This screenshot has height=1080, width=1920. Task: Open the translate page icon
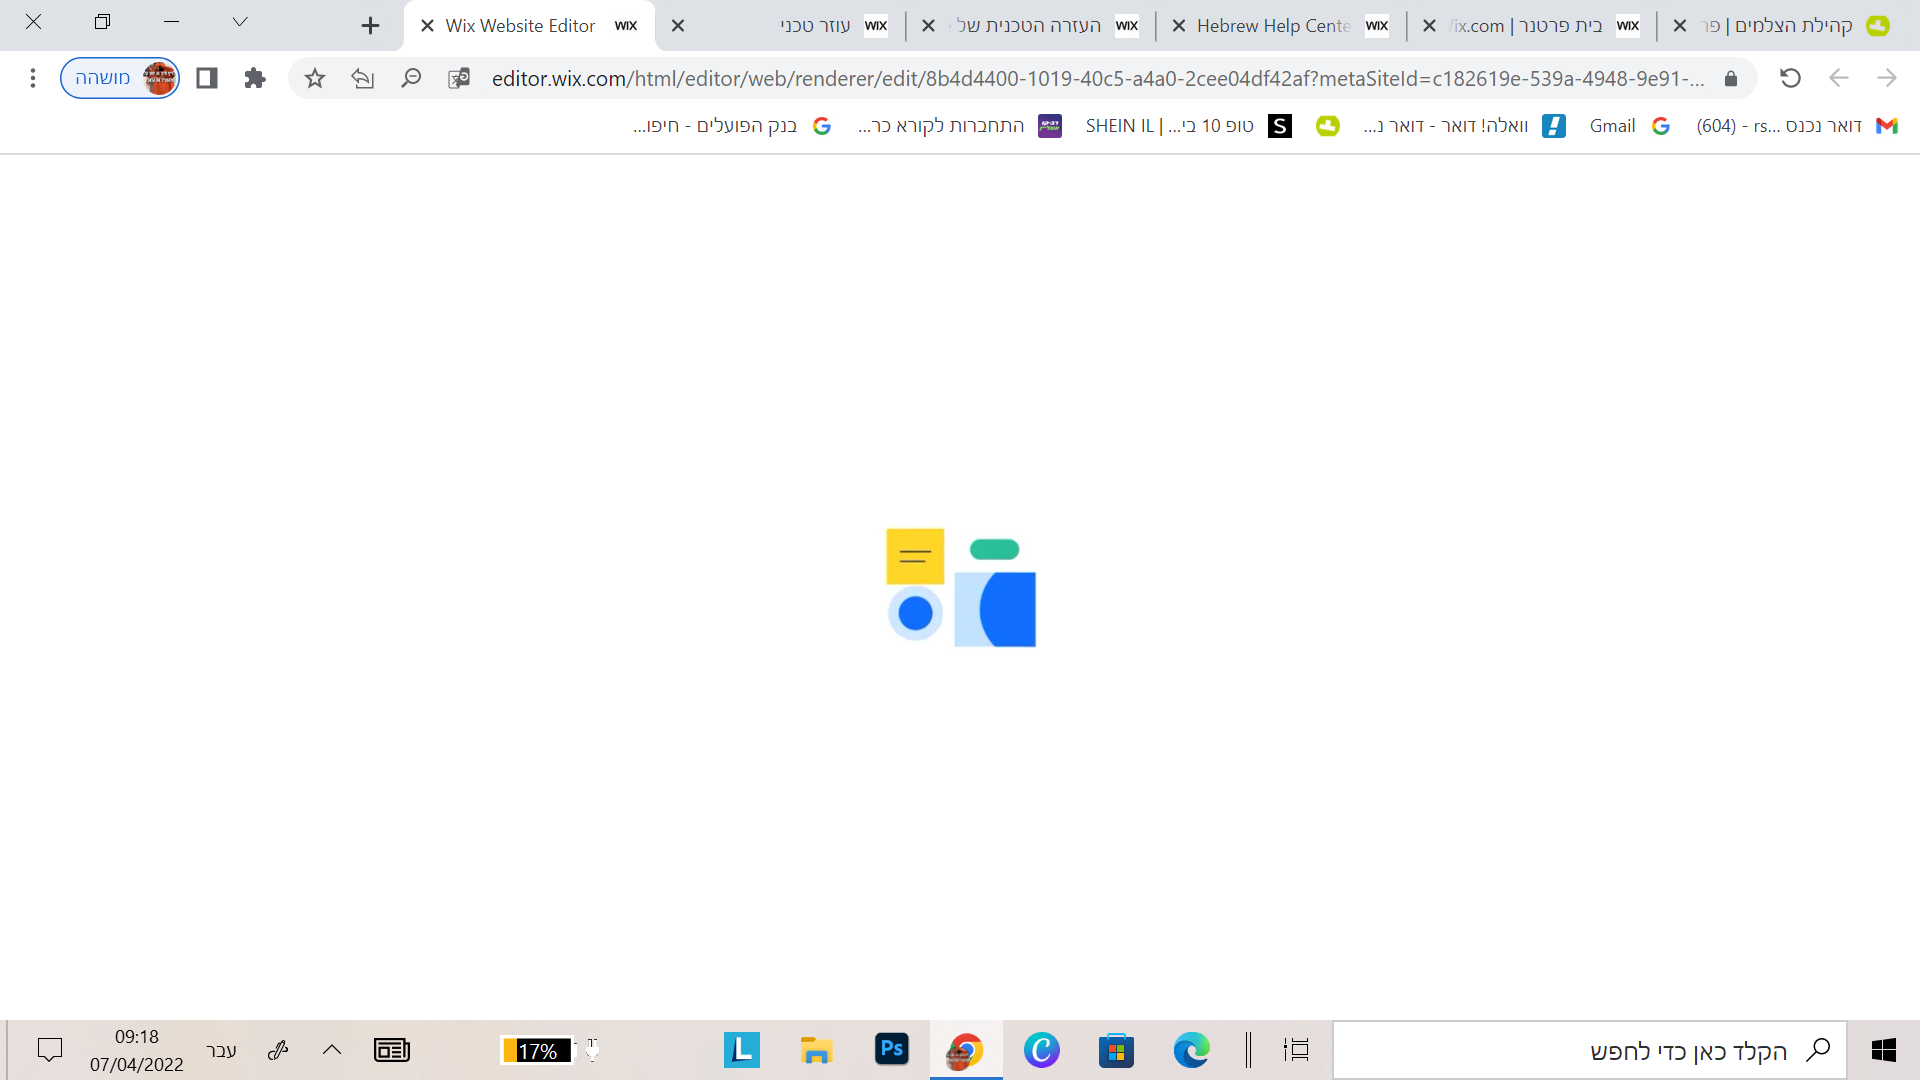pos(459,78)
